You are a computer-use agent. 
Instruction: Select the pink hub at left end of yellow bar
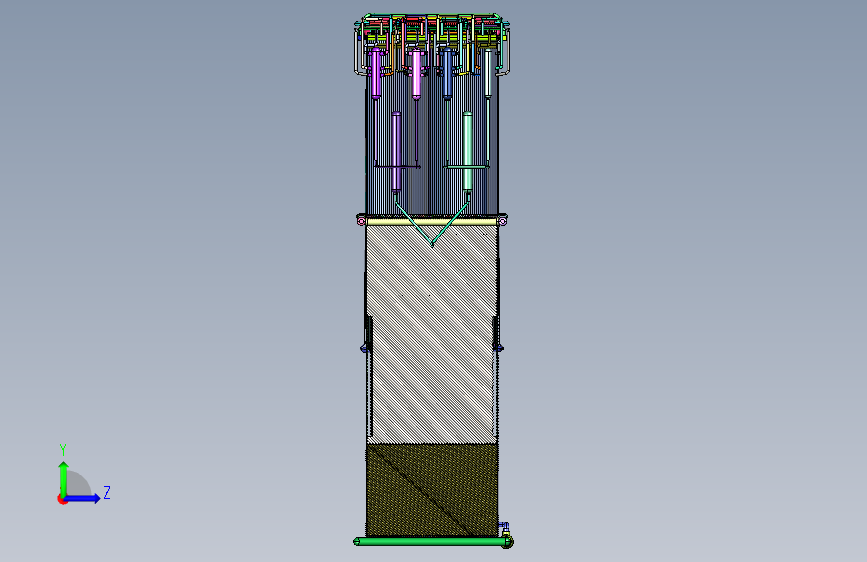point(361,221)
